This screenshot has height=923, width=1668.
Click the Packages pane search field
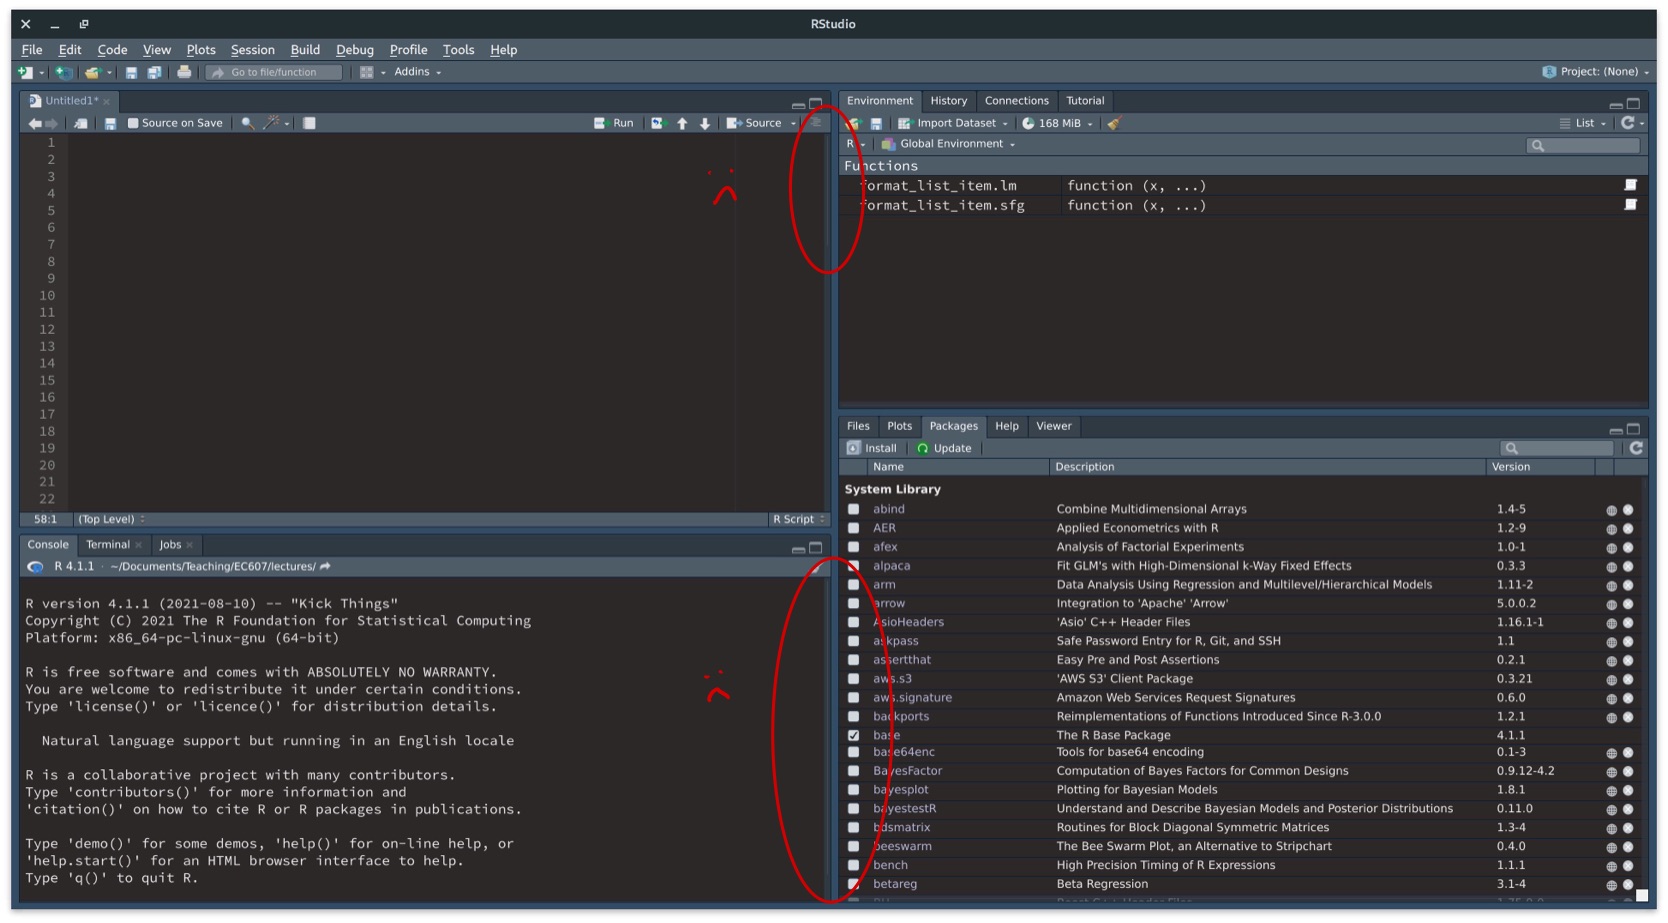coord(1557,447)
